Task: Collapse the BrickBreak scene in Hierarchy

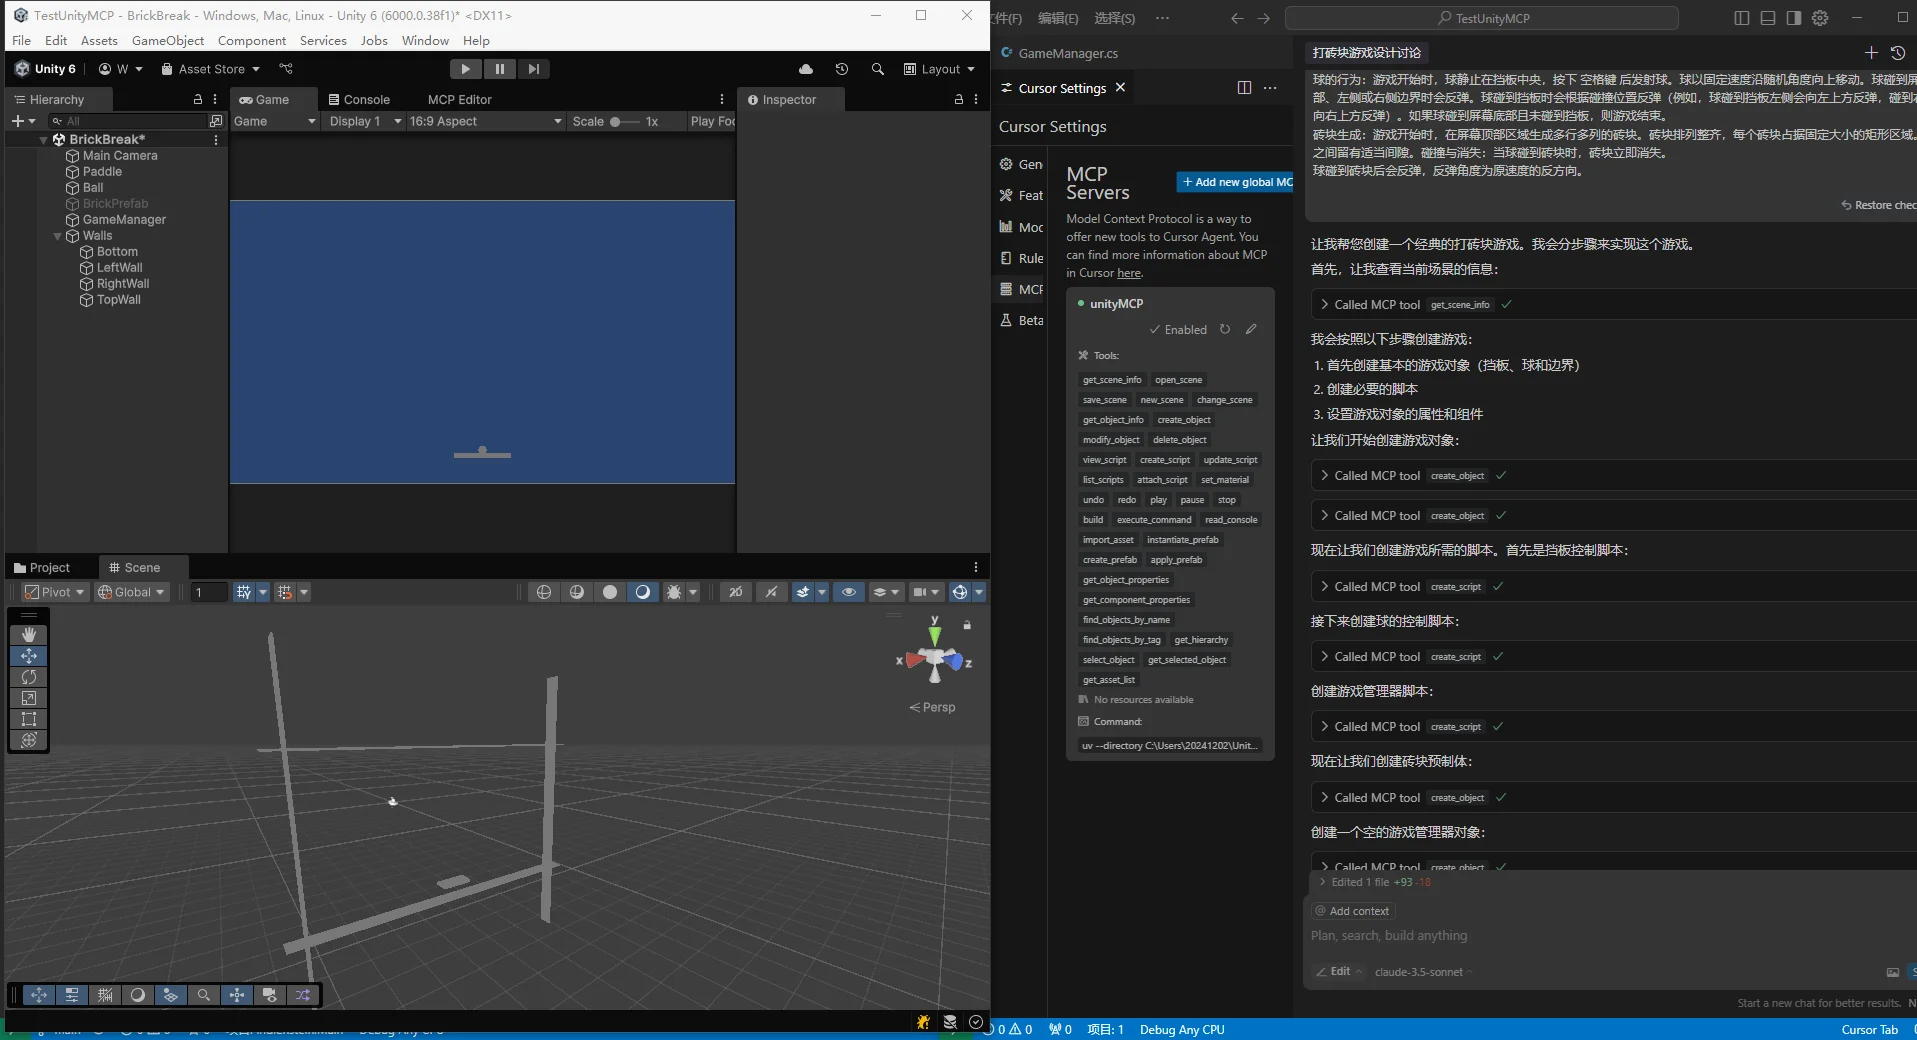Action: pyautogui.click(x=43, y=140)
